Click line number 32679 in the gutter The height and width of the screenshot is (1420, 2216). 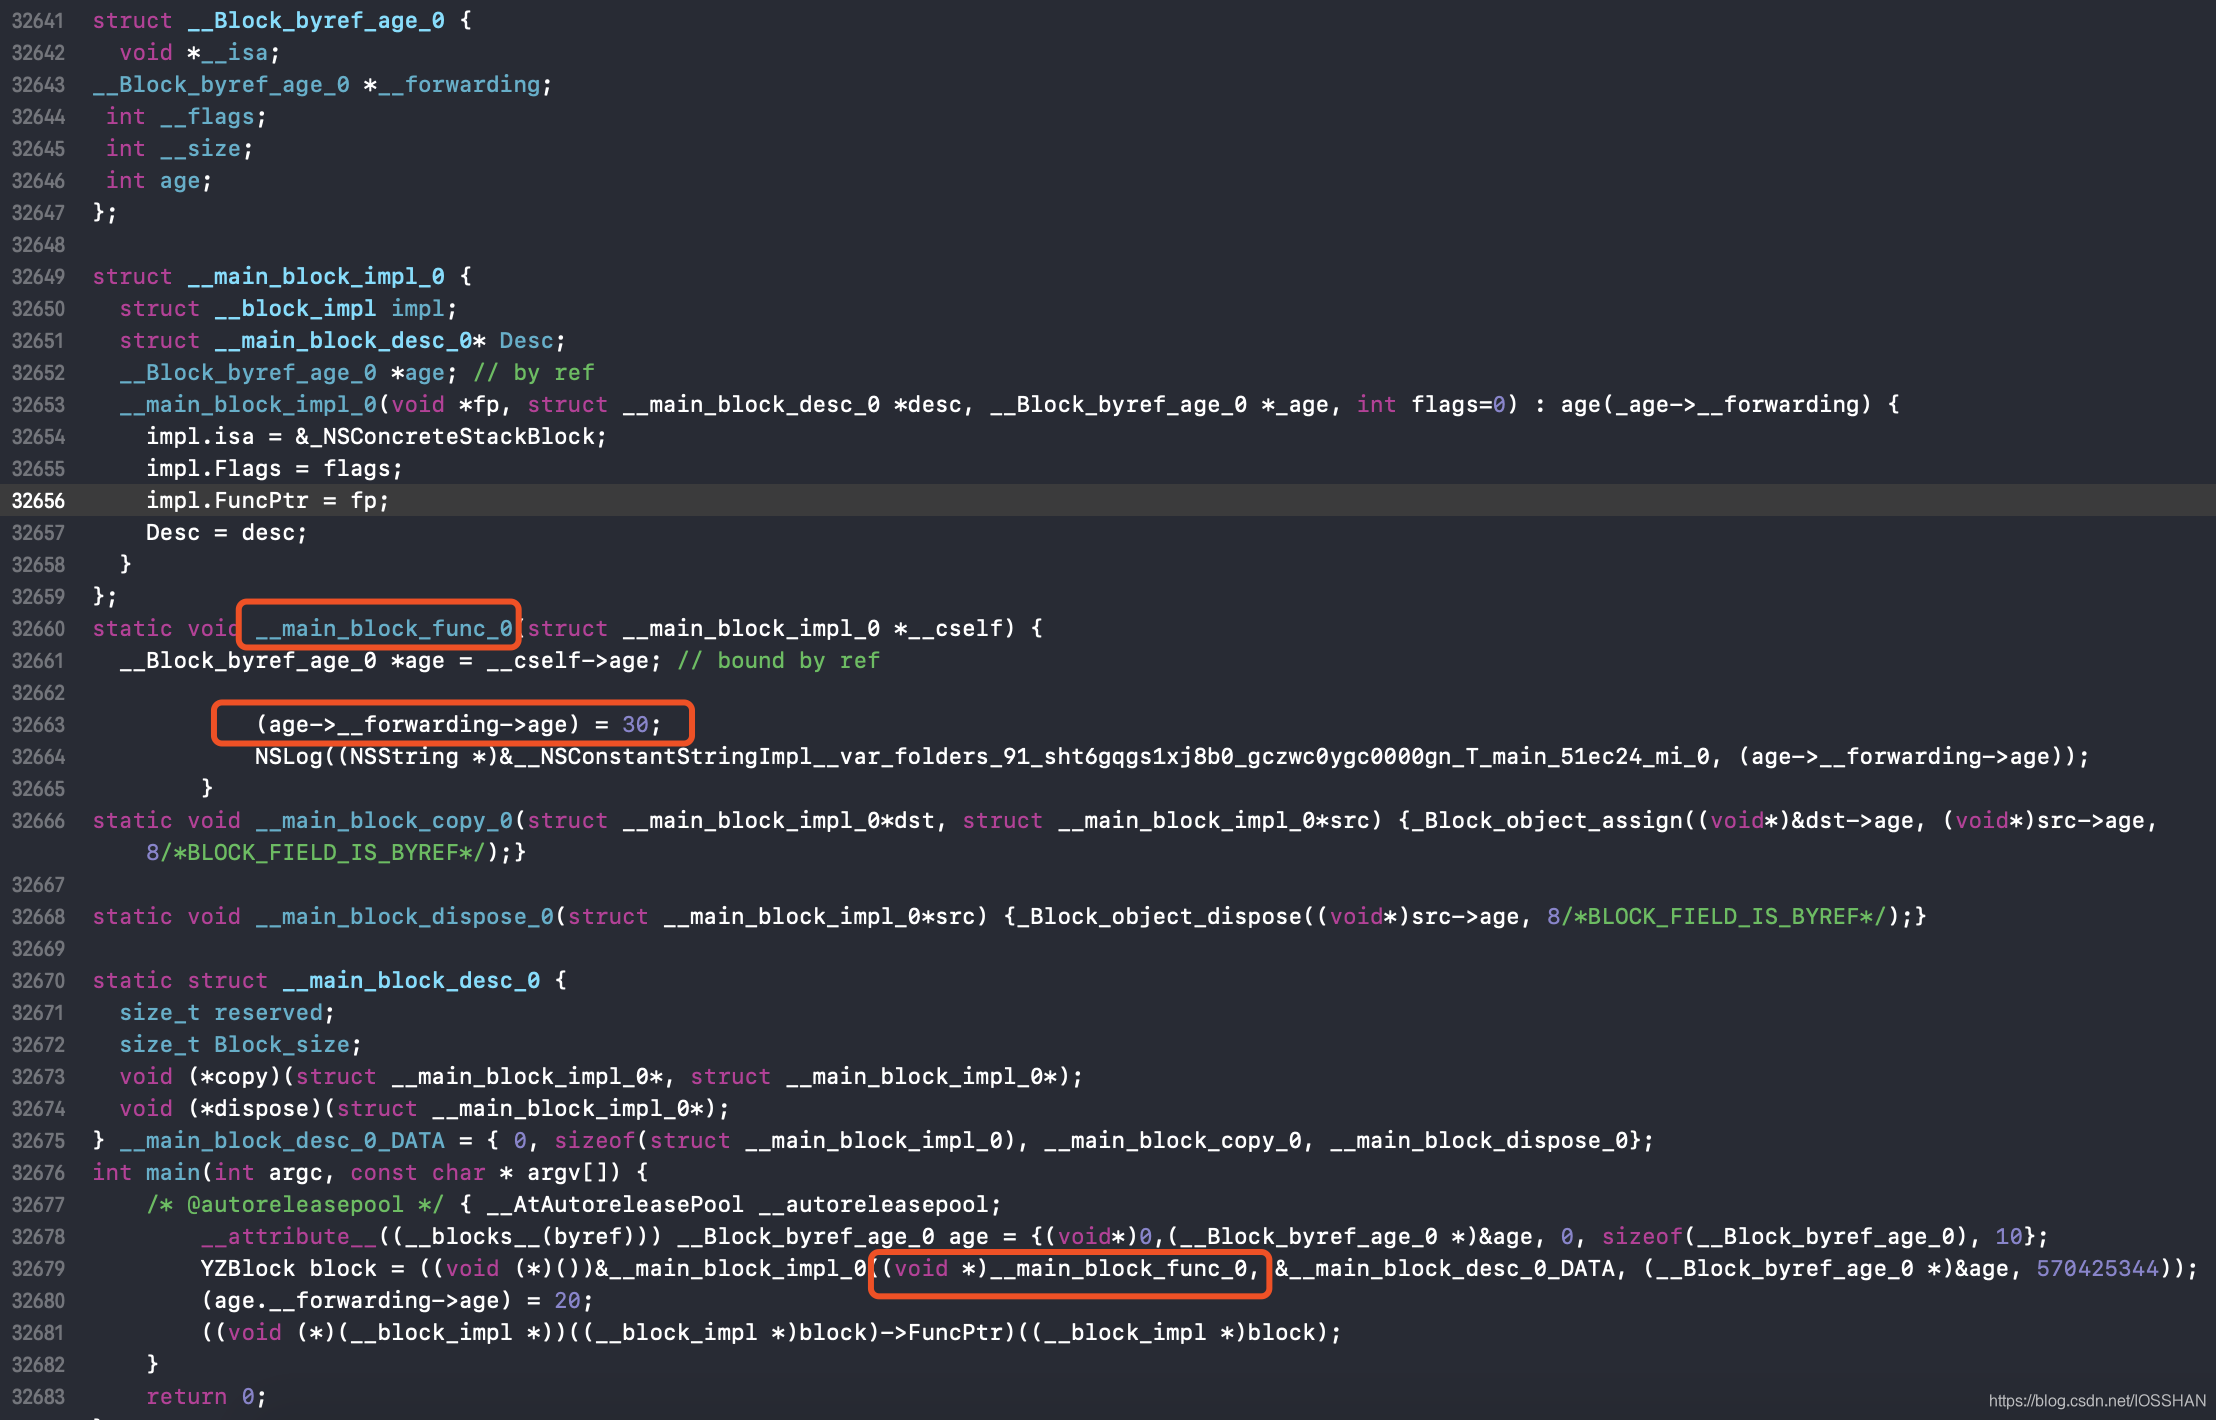click(x=38, y=1269)
